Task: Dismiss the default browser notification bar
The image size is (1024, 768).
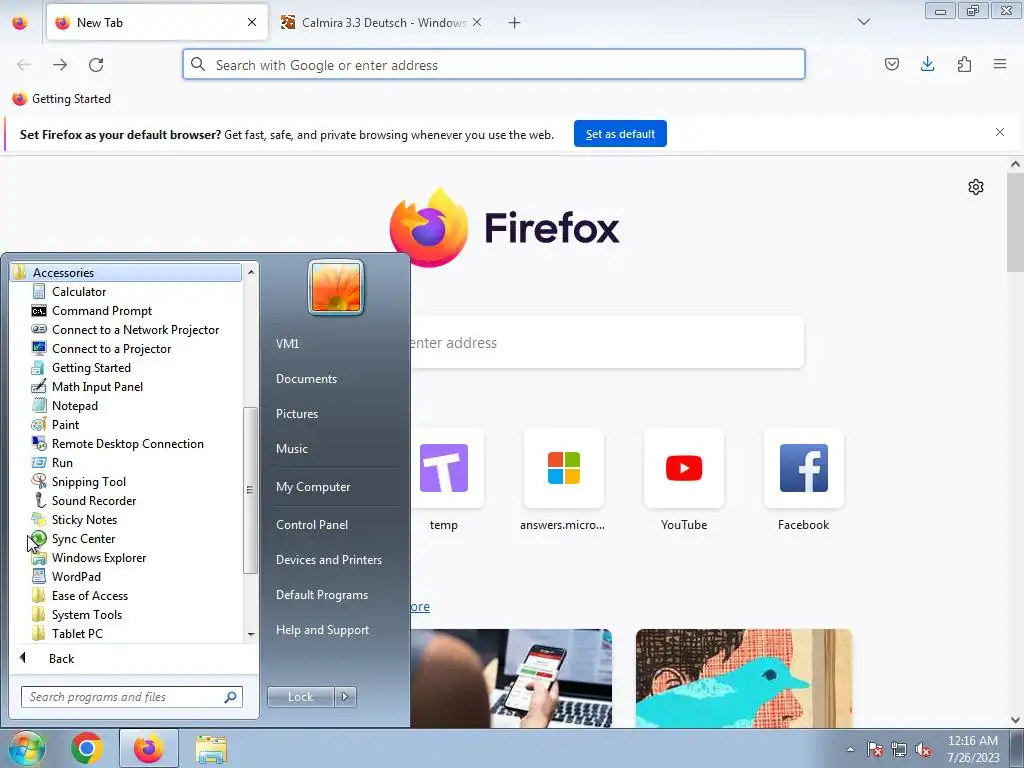Action: 1000,133
